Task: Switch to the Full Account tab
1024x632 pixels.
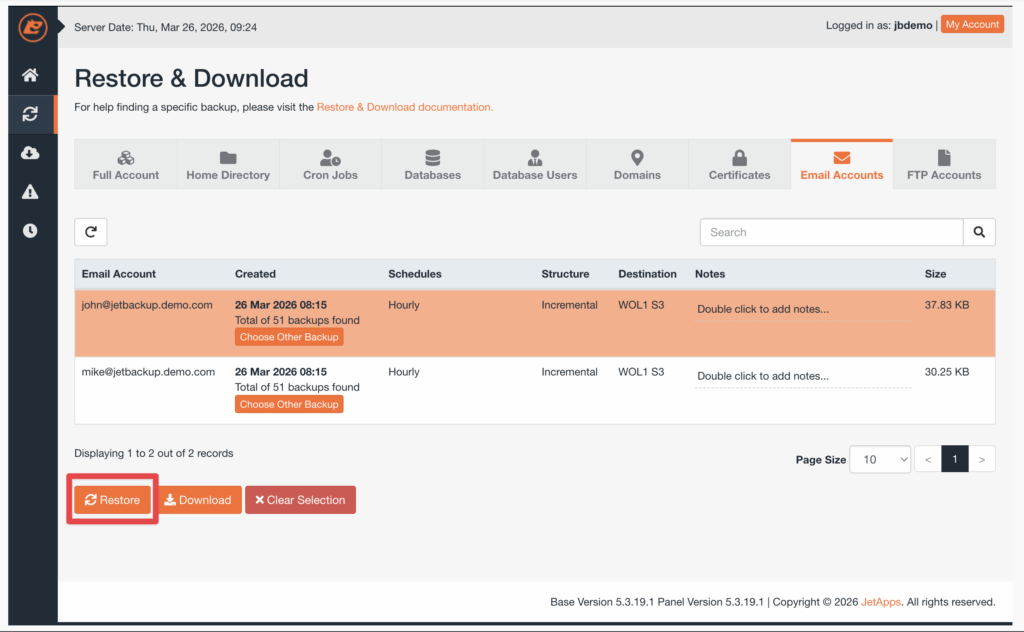Action: [126, 165]
